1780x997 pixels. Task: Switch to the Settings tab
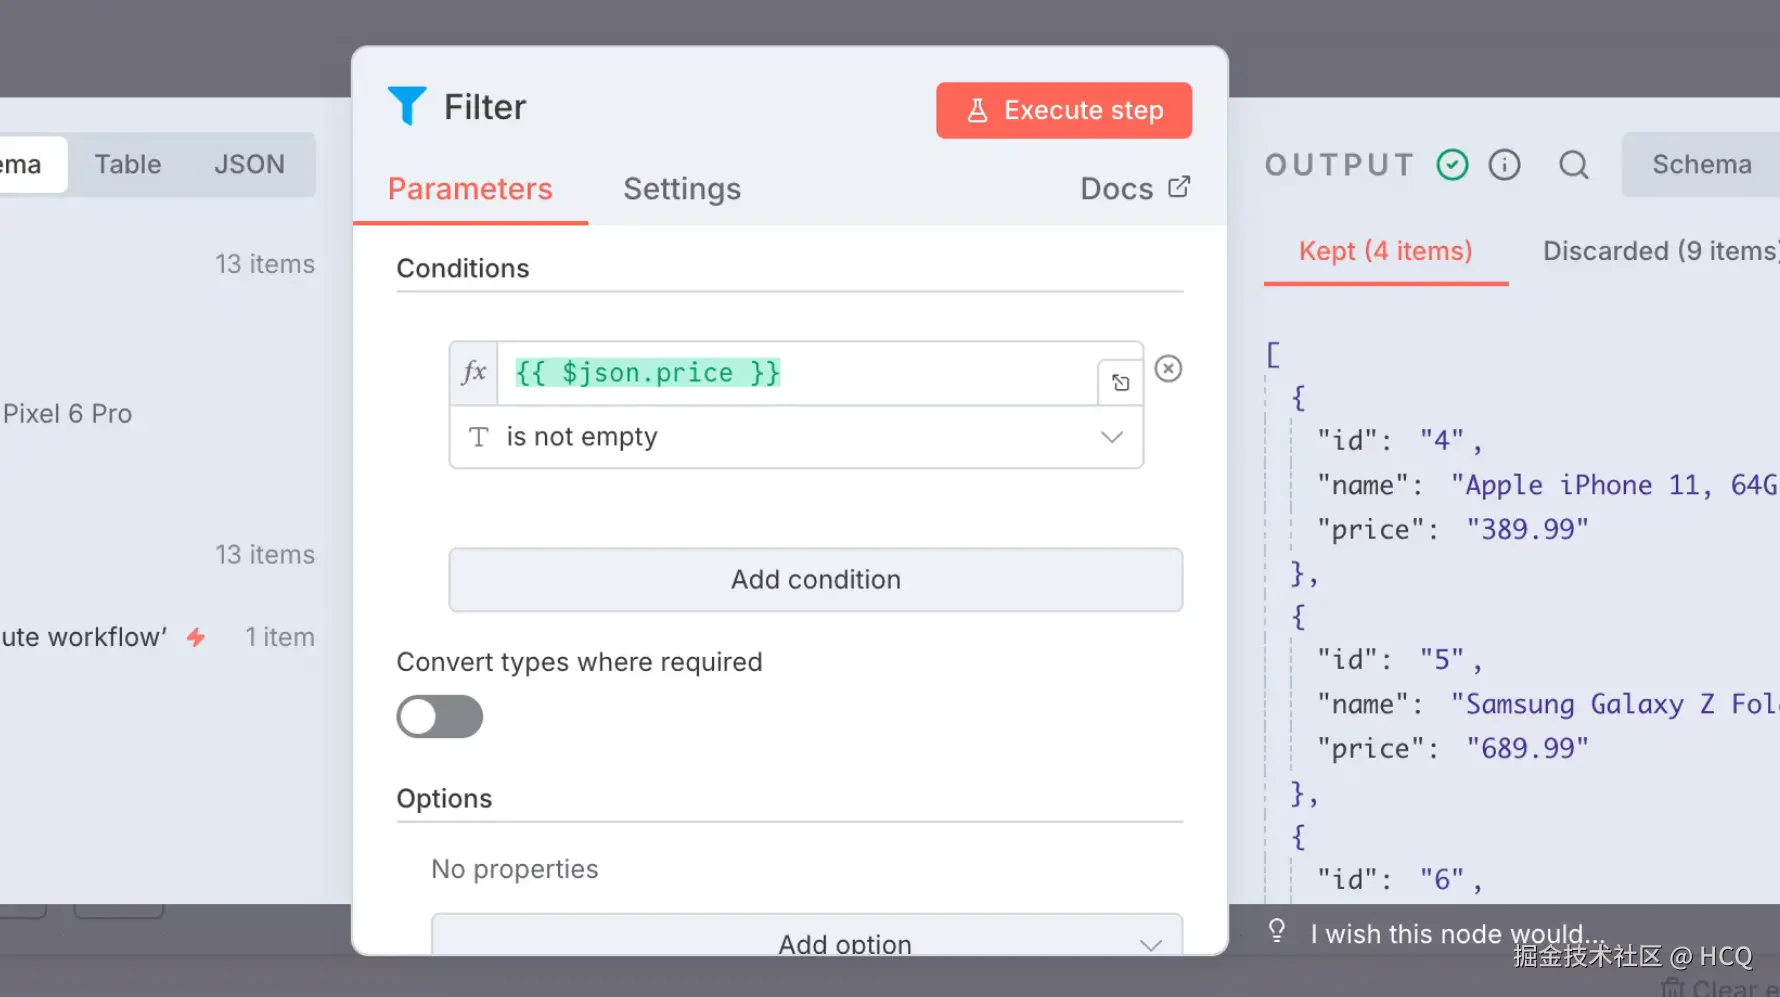[682, 189]
